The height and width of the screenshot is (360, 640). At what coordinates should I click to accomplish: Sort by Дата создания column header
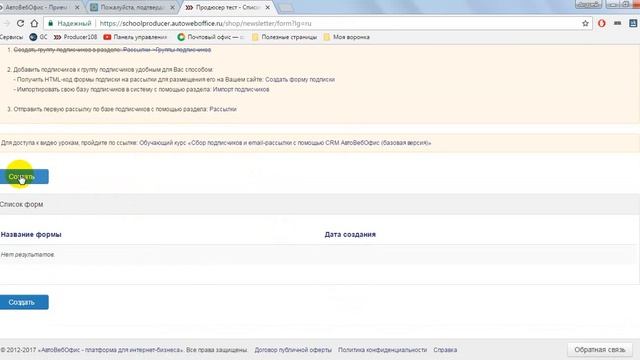point(350,235)
